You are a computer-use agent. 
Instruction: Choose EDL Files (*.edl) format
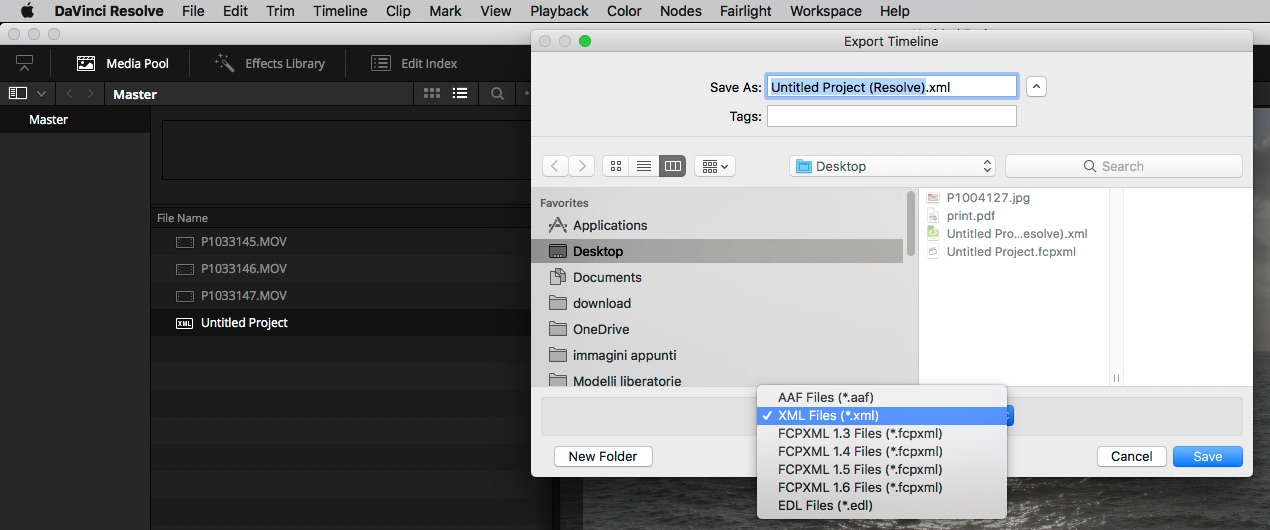(x=882, y=505)
